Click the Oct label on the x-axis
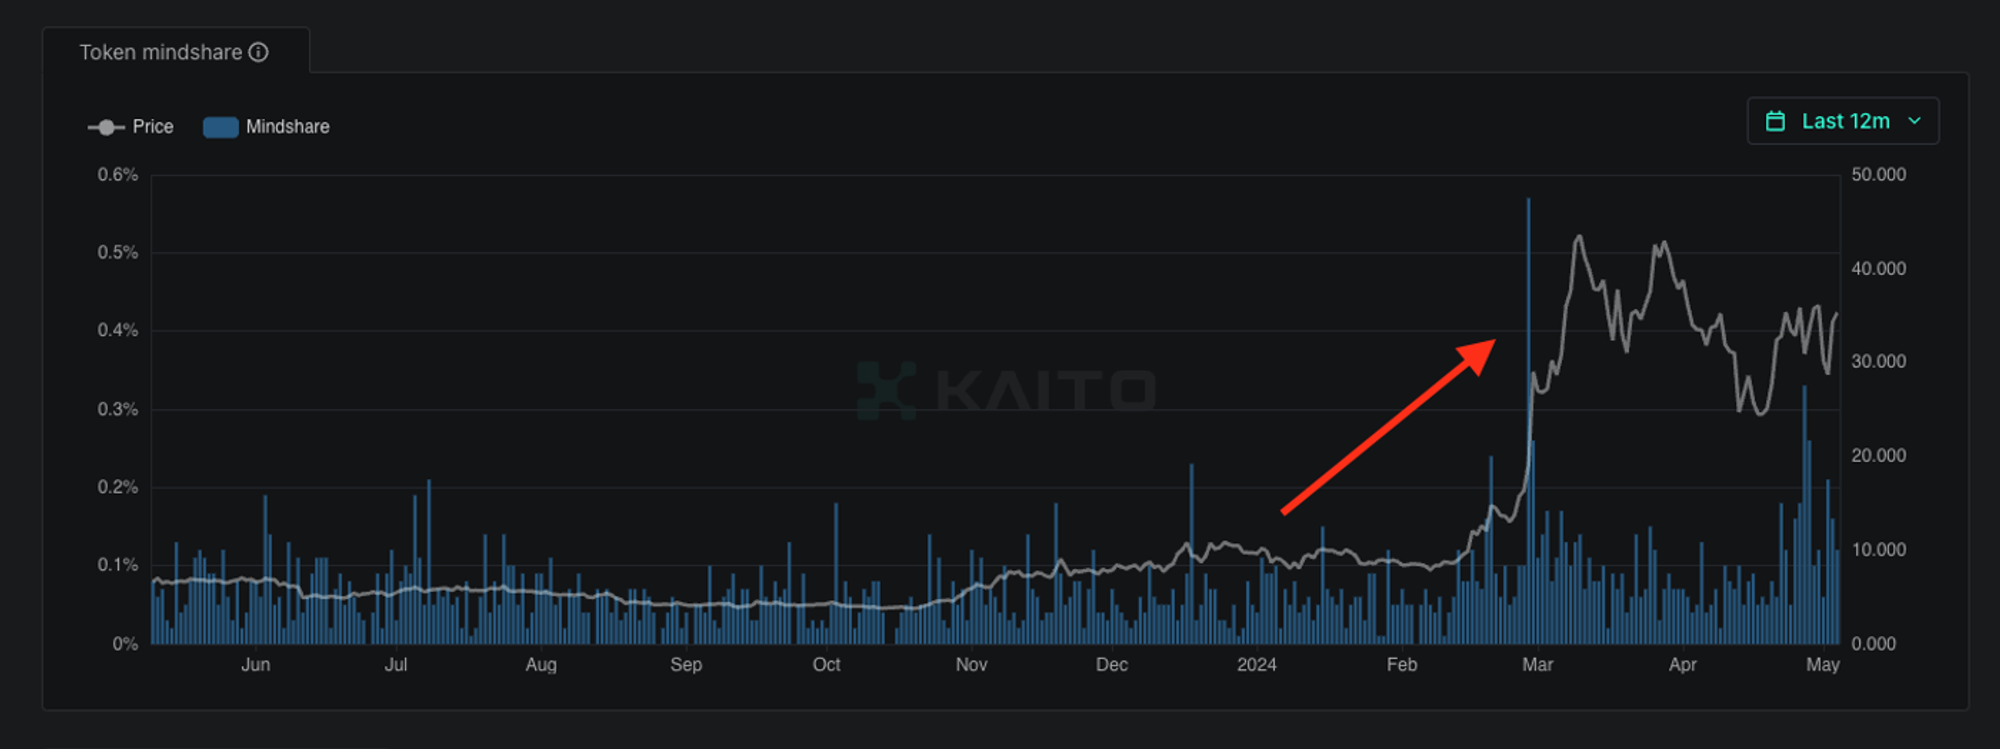This screenshot has width=2000, height=749. 826,665
